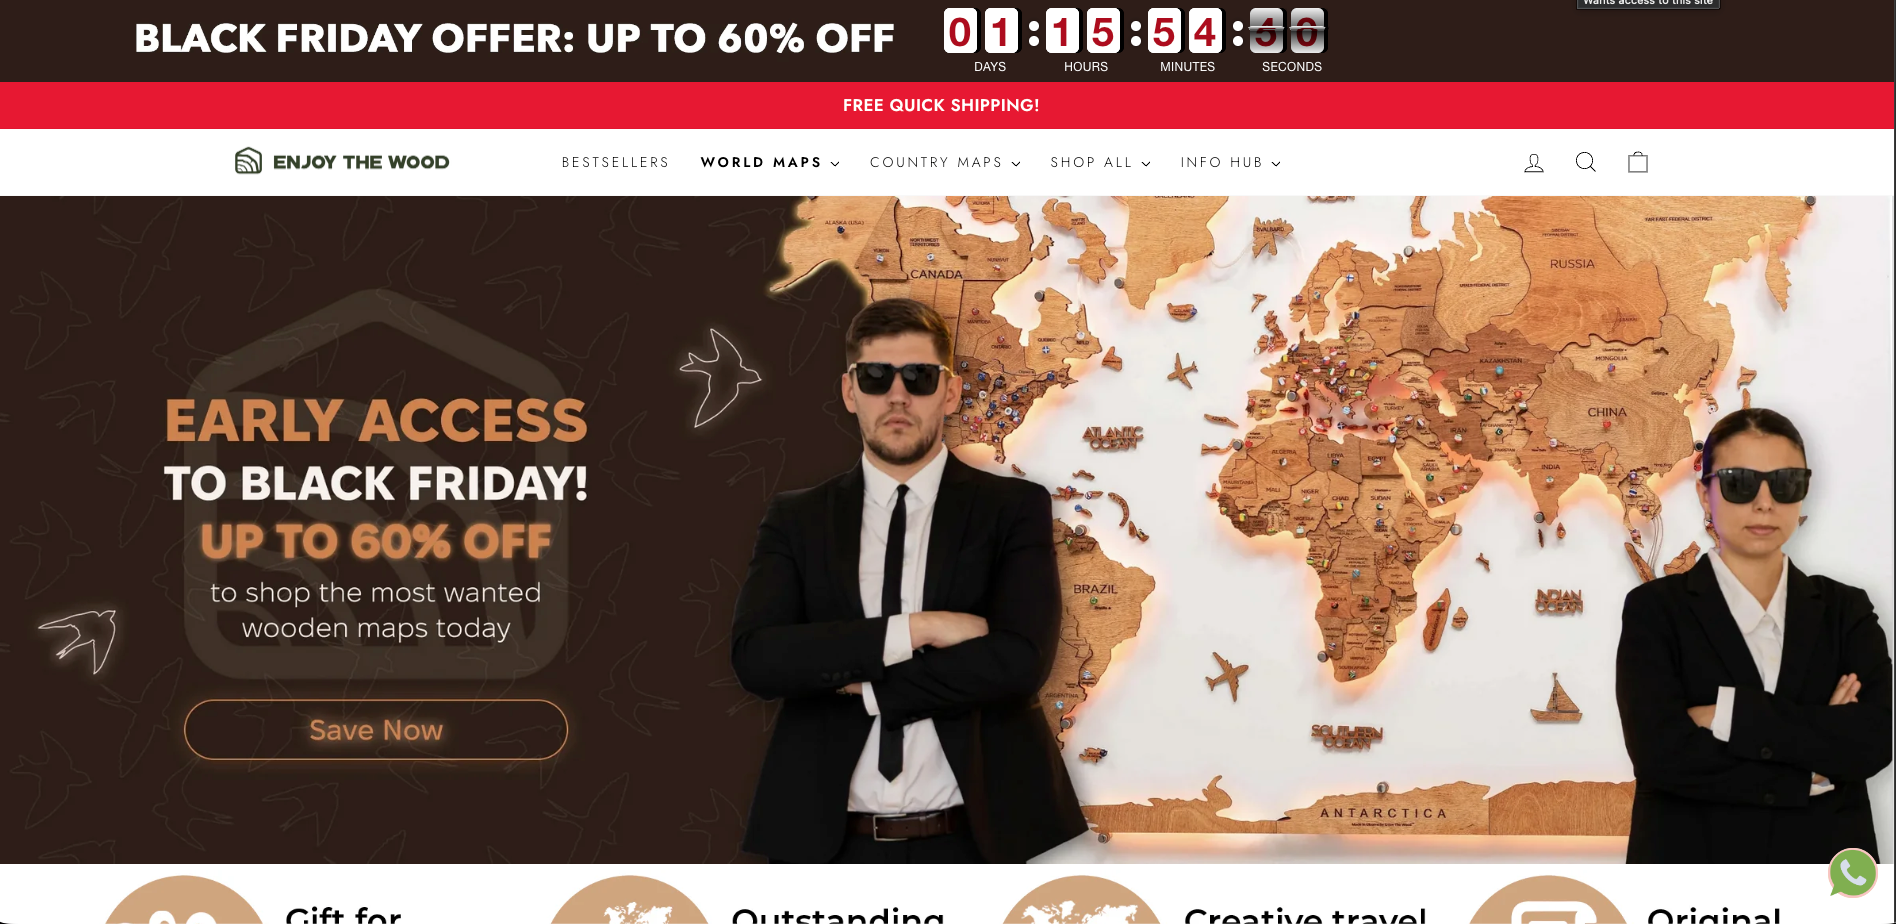
Task: Expand the Info Hub menu
Action: click(x=1230, y=162)
